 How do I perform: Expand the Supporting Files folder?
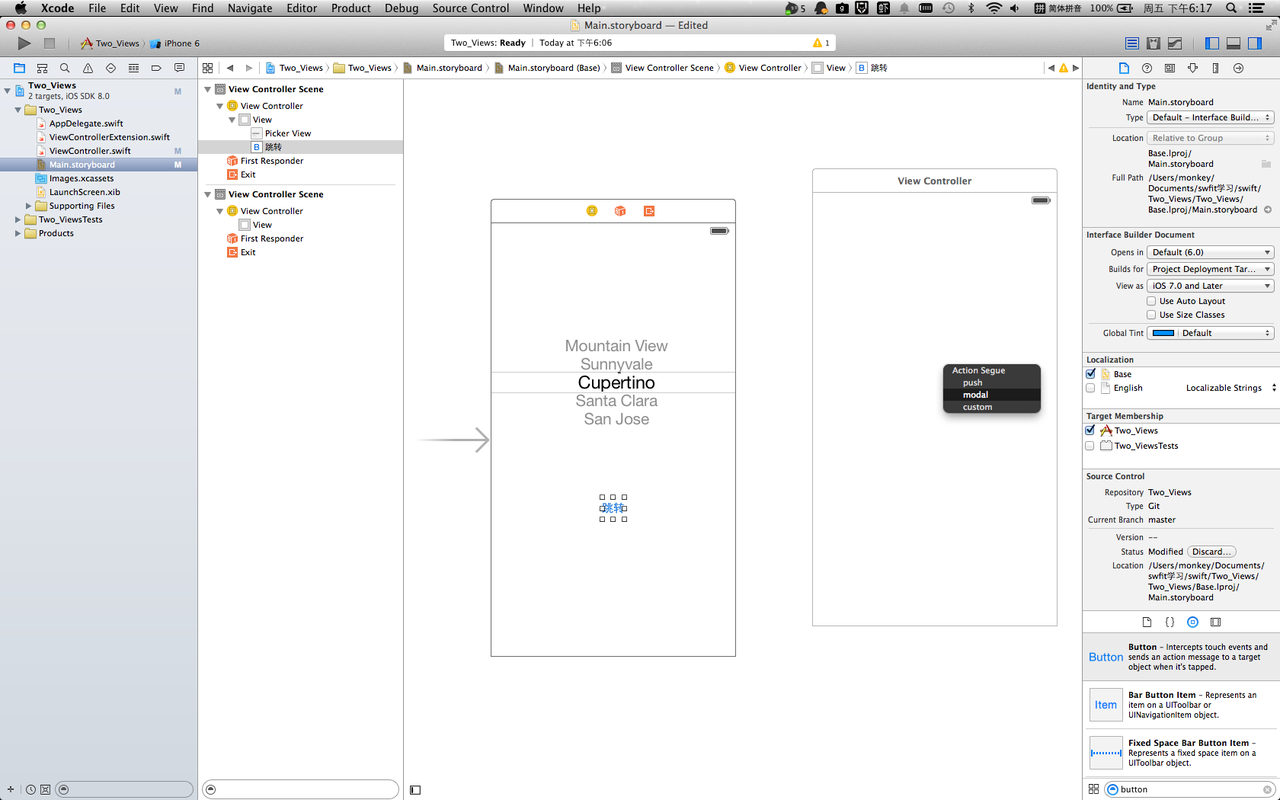tap(29, 206)
